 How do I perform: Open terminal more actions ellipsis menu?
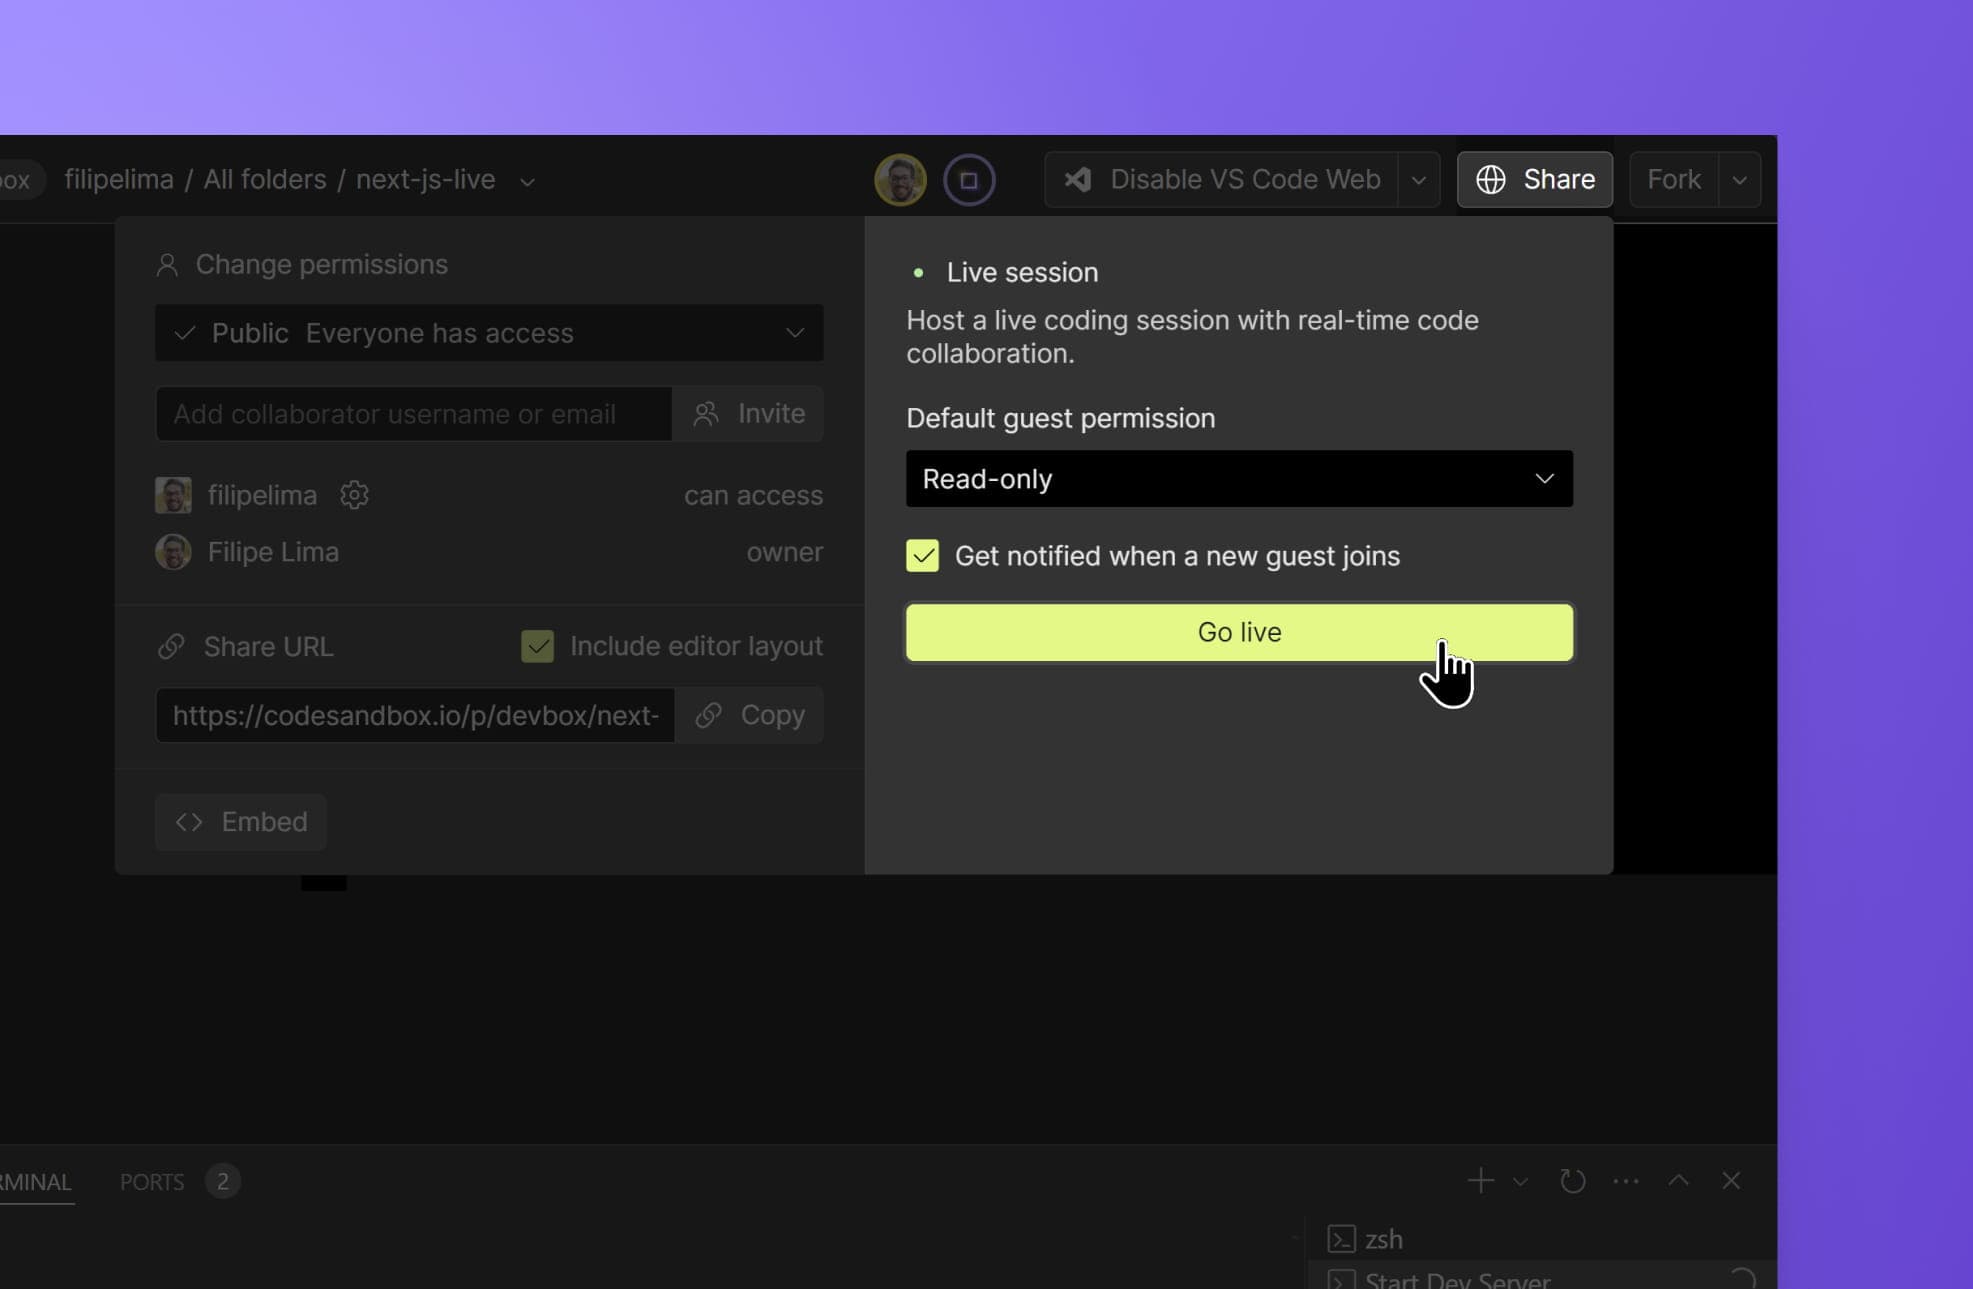click(1626, 1181)
